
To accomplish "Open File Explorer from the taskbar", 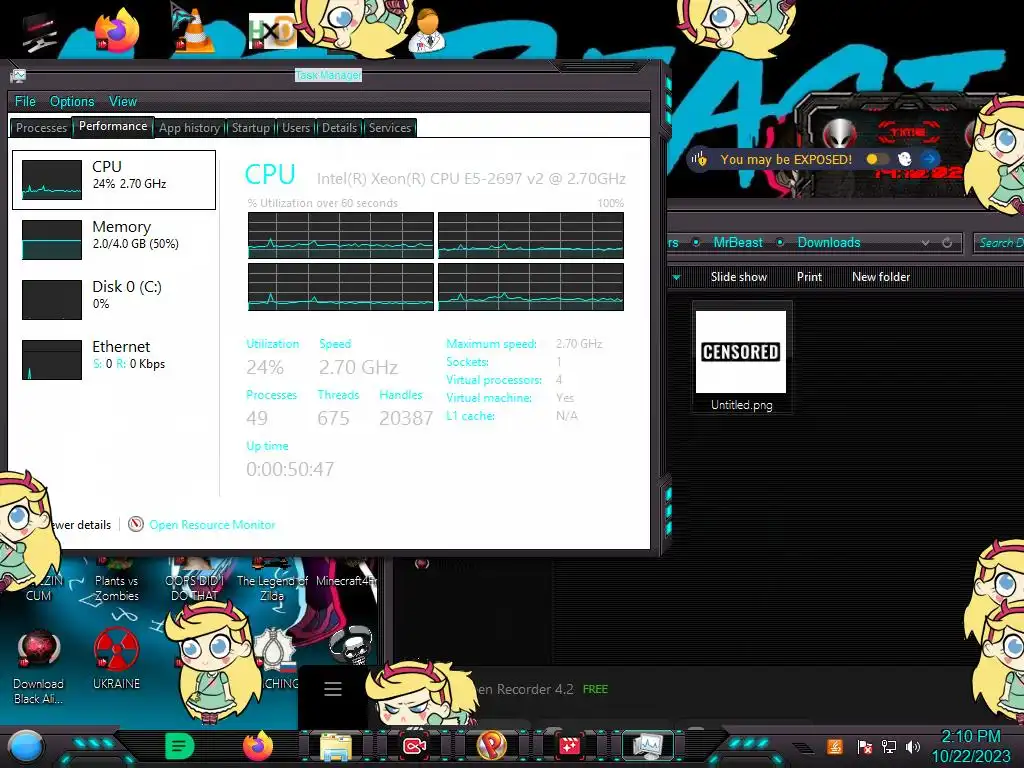I will (336, 746).
